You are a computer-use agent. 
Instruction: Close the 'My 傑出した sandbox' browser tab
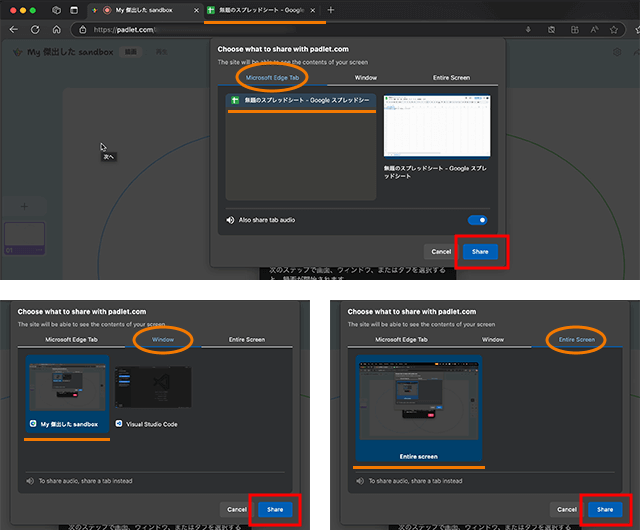coord(196,10)
